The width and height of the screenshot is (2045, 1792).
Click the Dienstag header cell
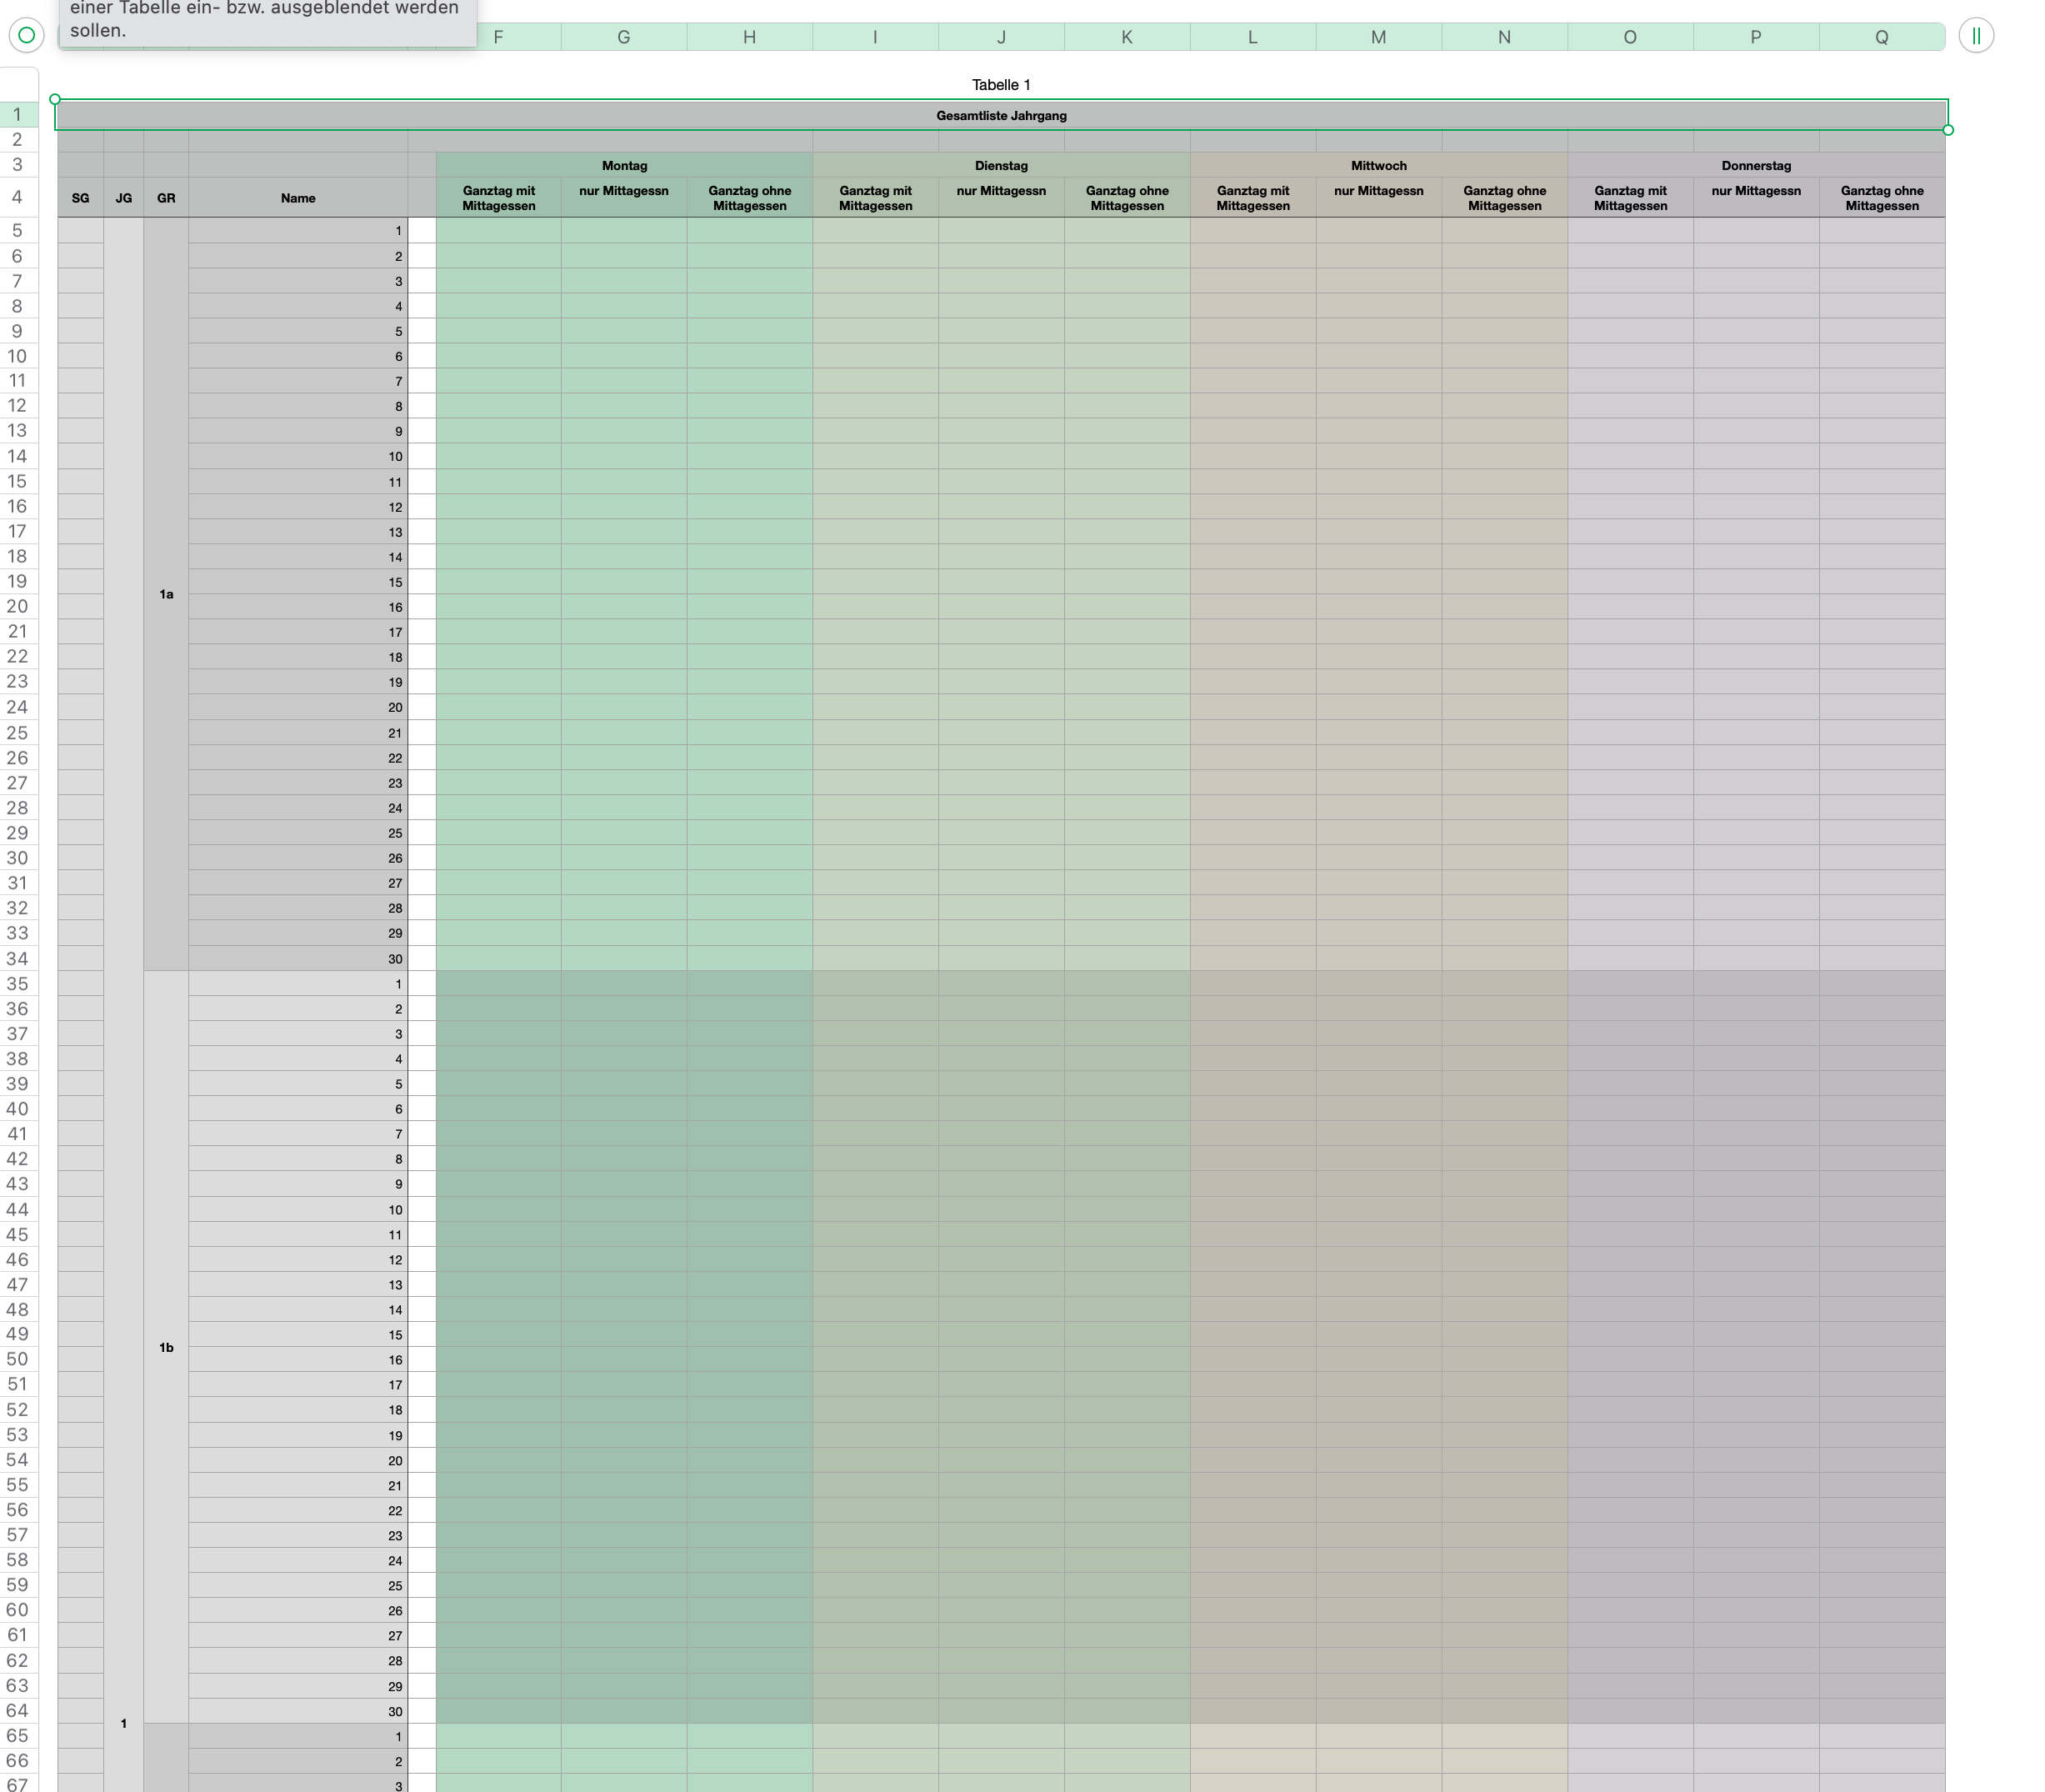pyautogui.click(x=1001, y=166)
